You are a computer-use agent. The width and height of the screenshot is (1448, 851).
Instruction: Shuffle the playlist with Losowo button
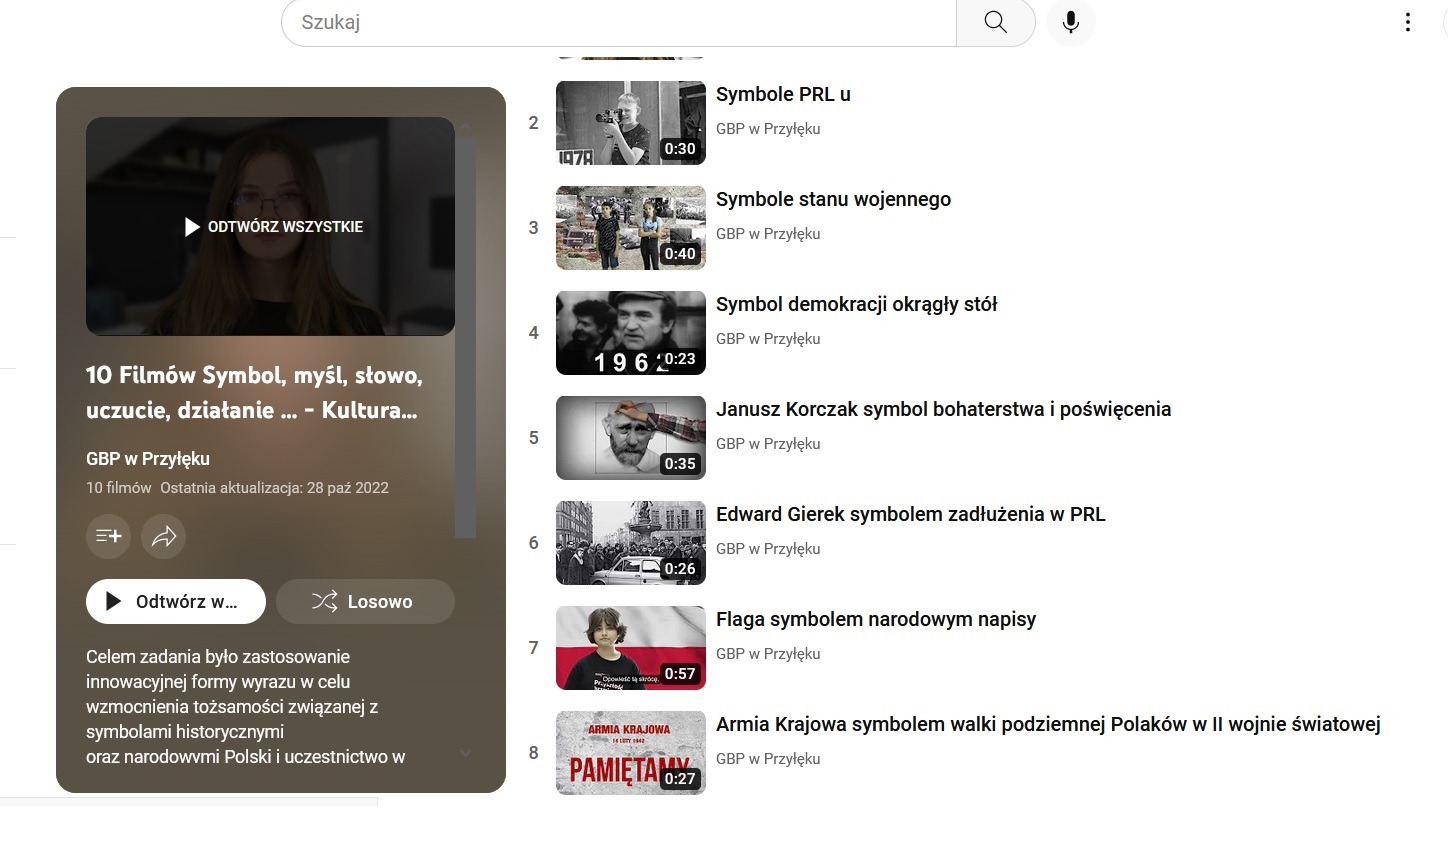(365, 601)
